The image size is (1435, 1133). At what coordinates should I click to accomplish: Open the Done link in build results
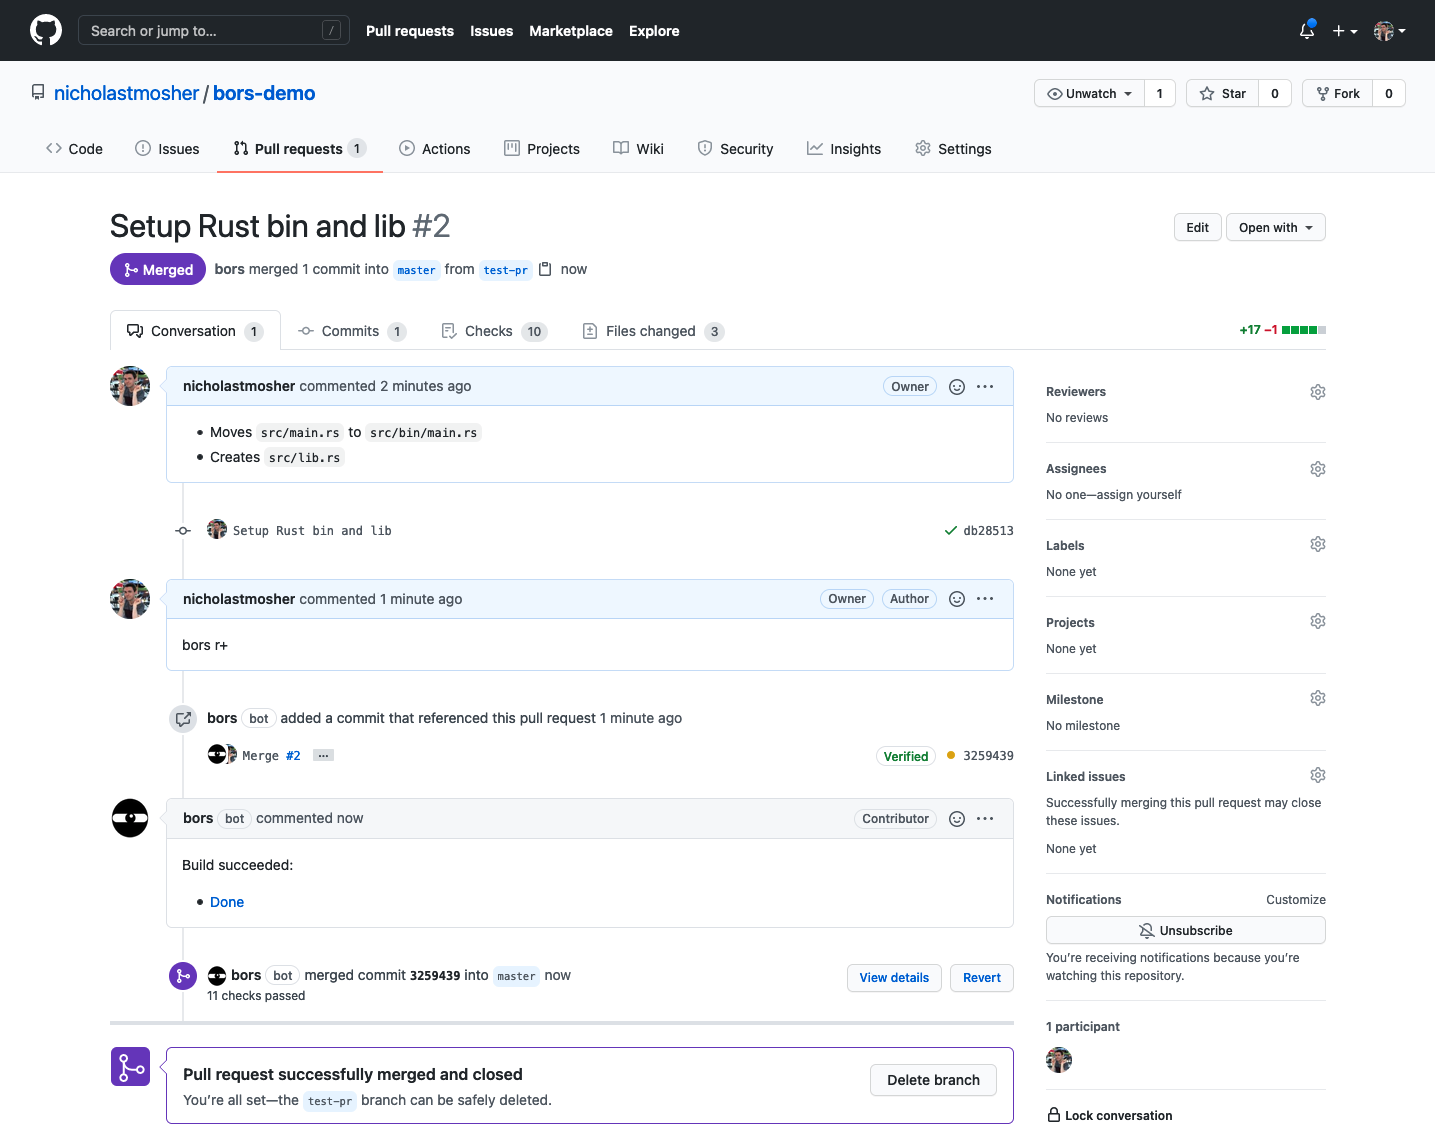point(226,902)
